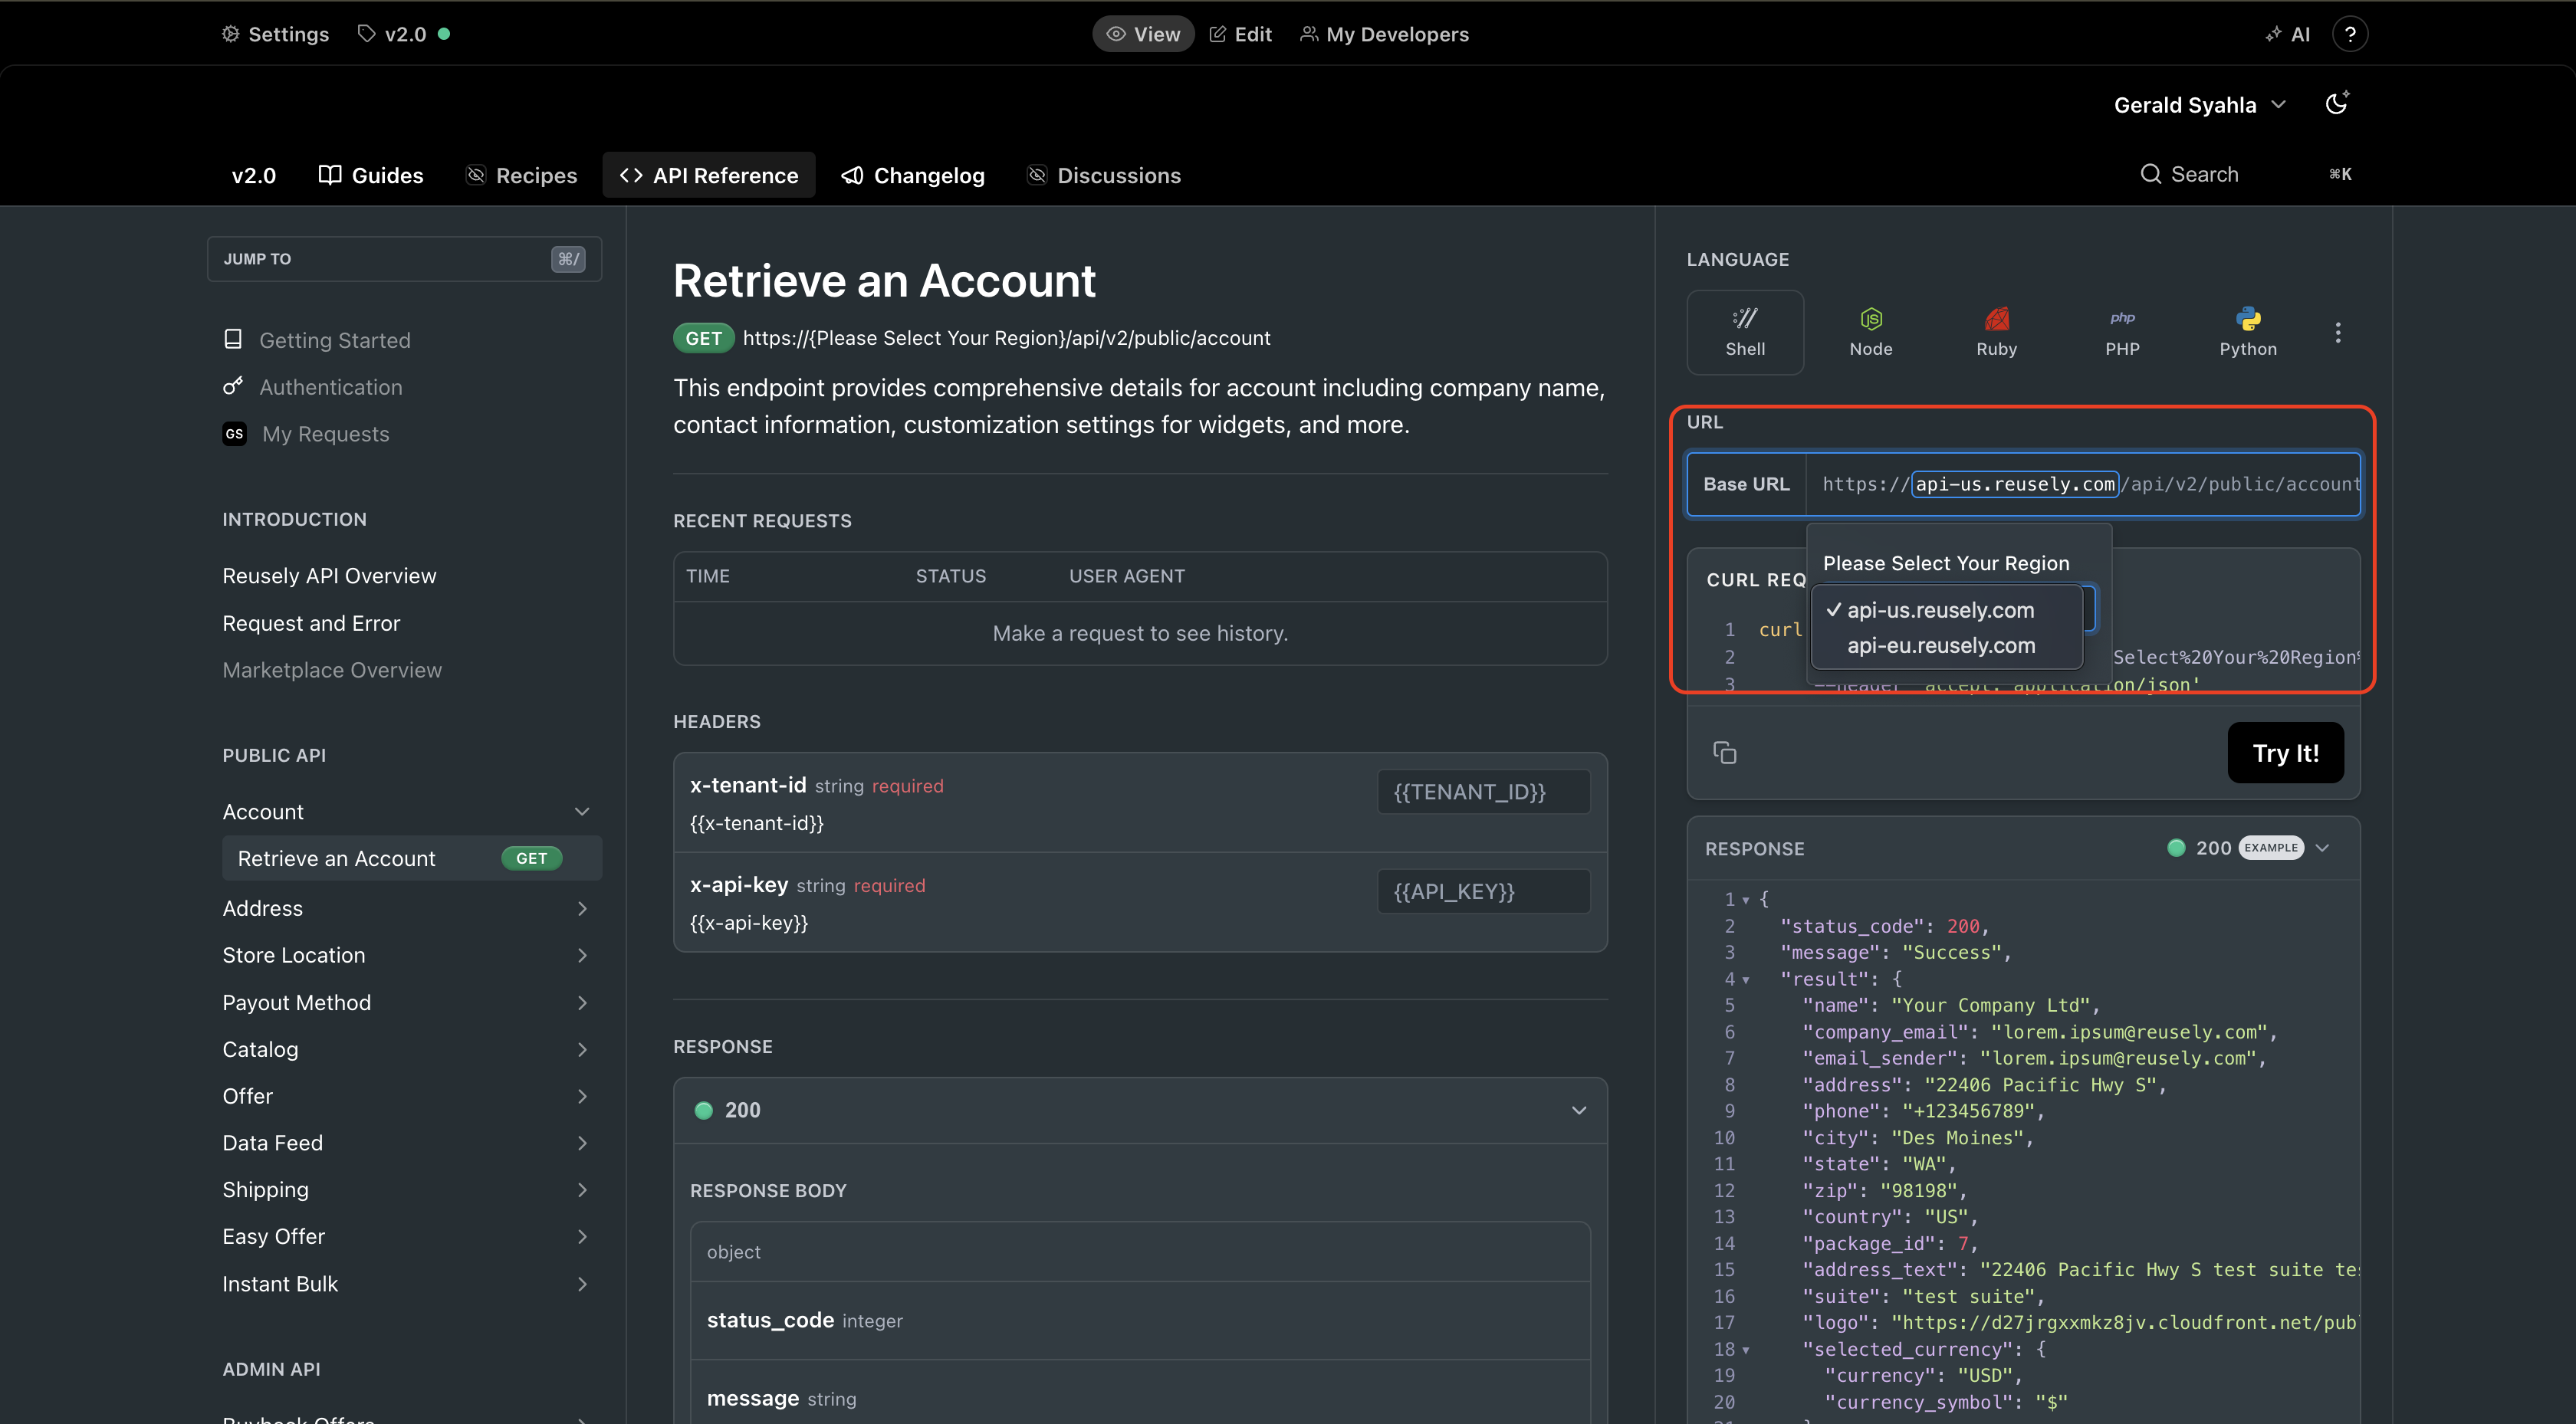The width and height of the screenshot is (2576, 1424).
Task: Open the API Reference tab
Action: coord(709,175)
